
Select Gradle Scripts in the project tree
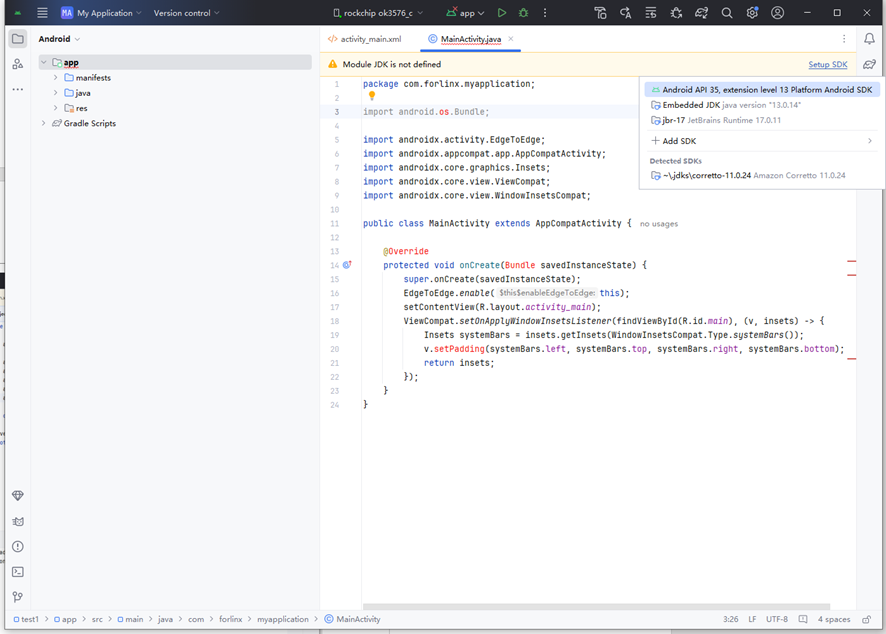(x=84, y=123)
